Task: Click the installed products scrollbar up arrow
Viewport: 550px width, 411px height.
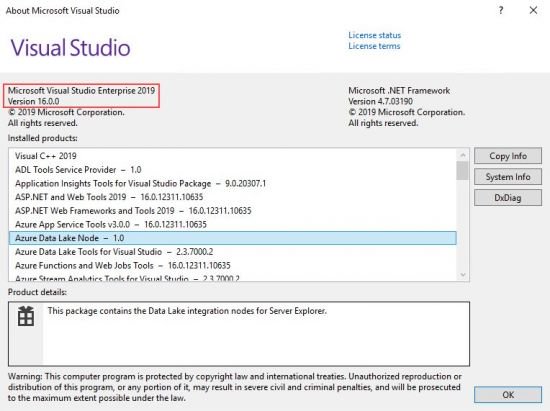Action: click(463, 155)
